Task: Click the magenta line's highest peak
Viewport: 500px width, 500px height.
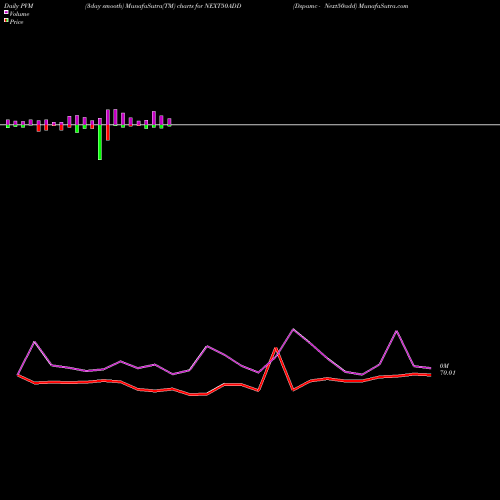Action: click(x=293, y=329)
